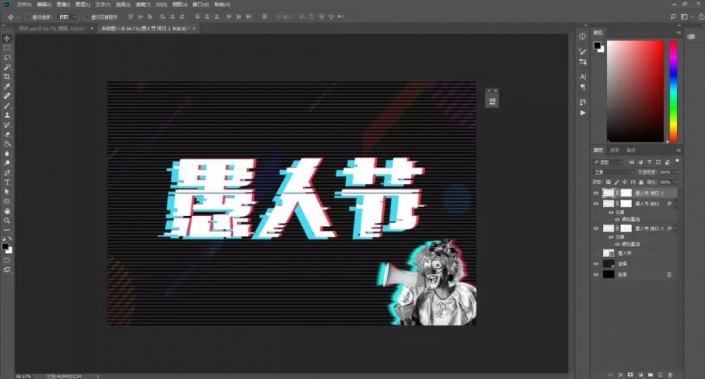Select the Pen tool
The image size is (705, 379).
7,173
